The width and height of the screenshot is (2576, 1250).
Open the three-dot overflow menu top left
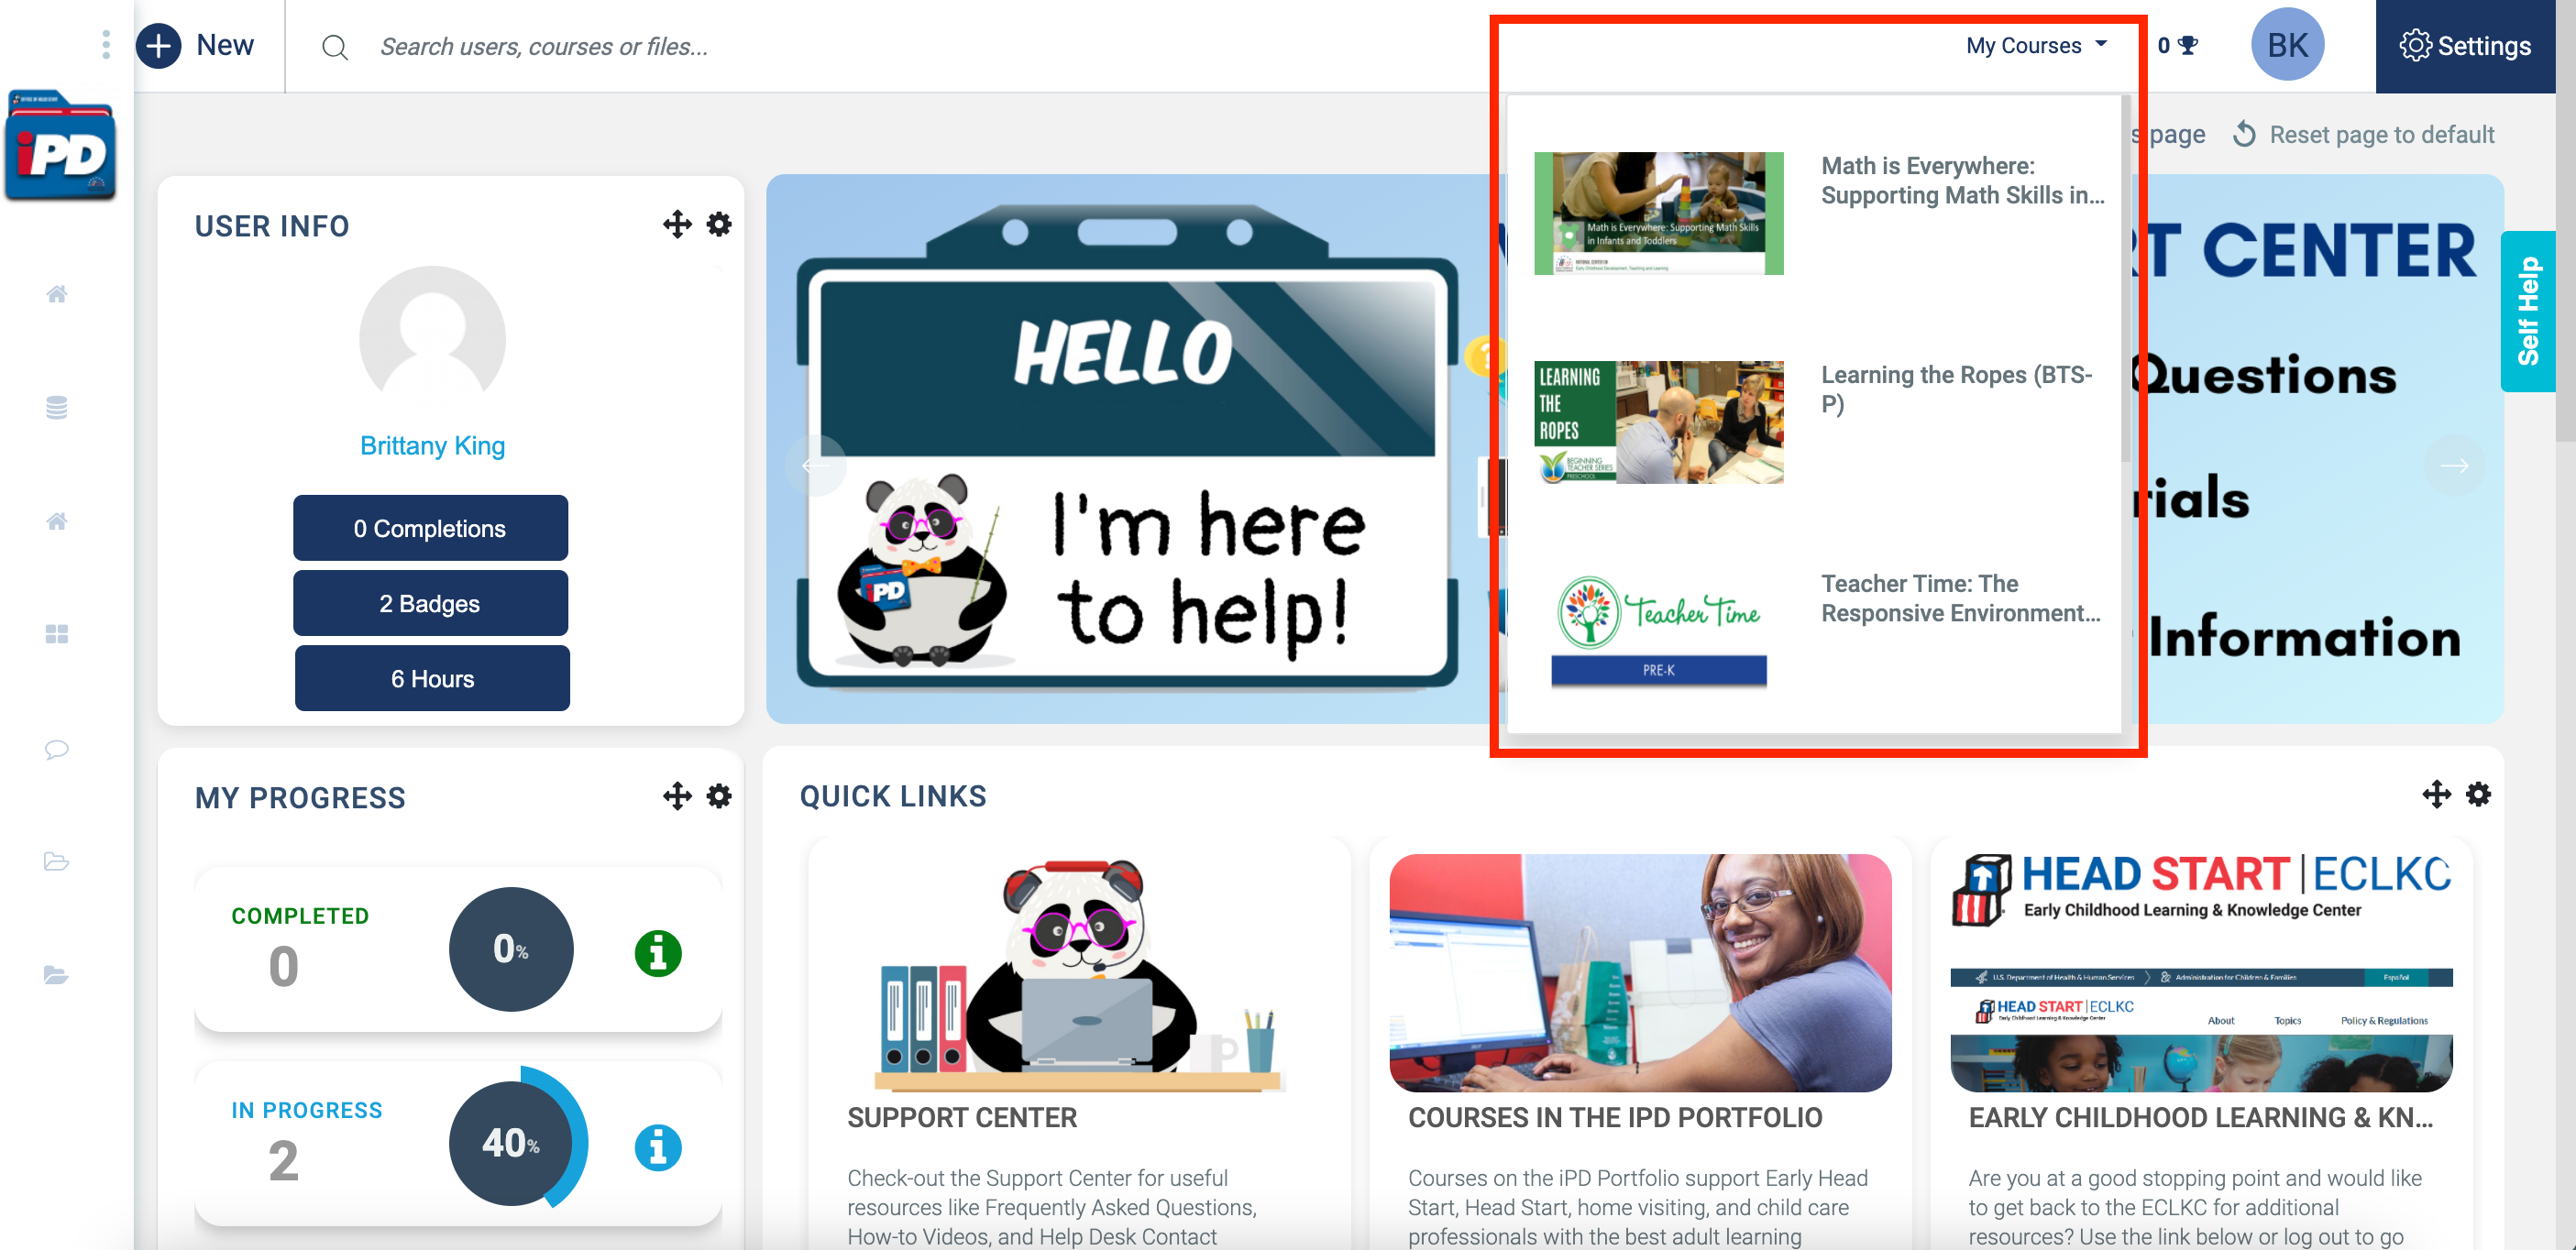(105, 45)
